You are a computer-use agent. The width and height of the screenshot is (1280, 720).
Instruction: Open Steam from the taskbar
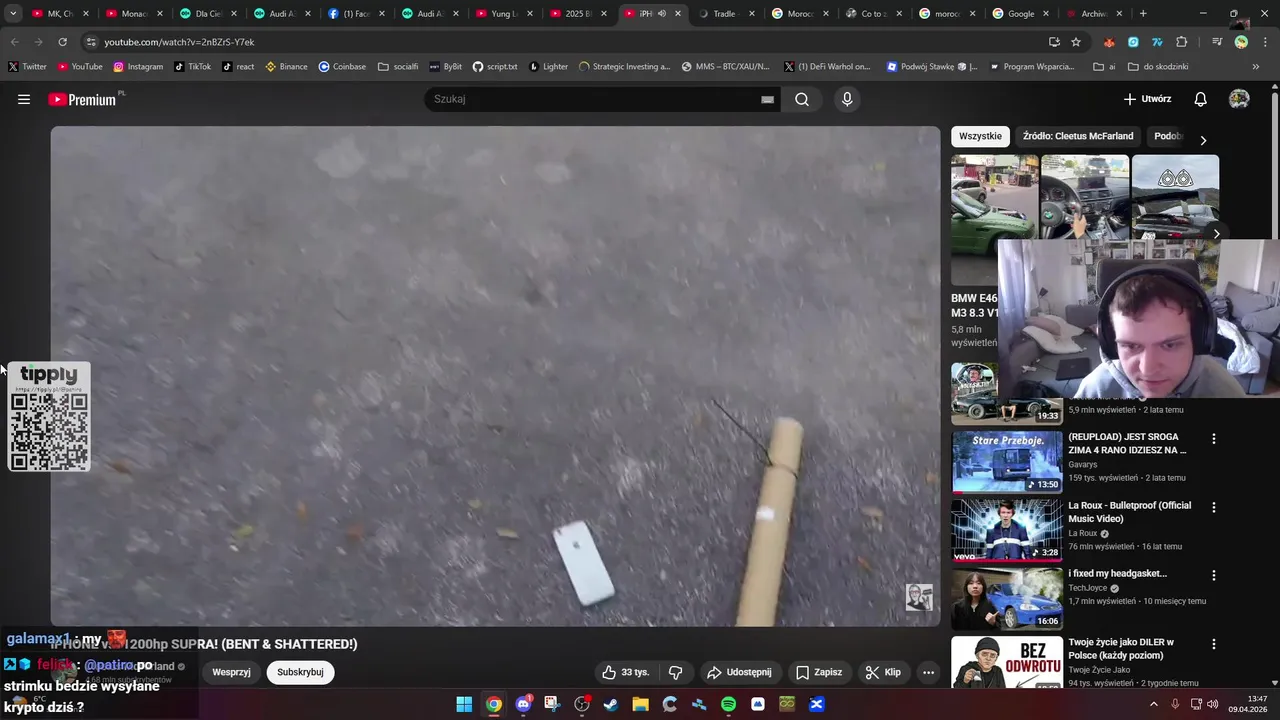(611, 704)
